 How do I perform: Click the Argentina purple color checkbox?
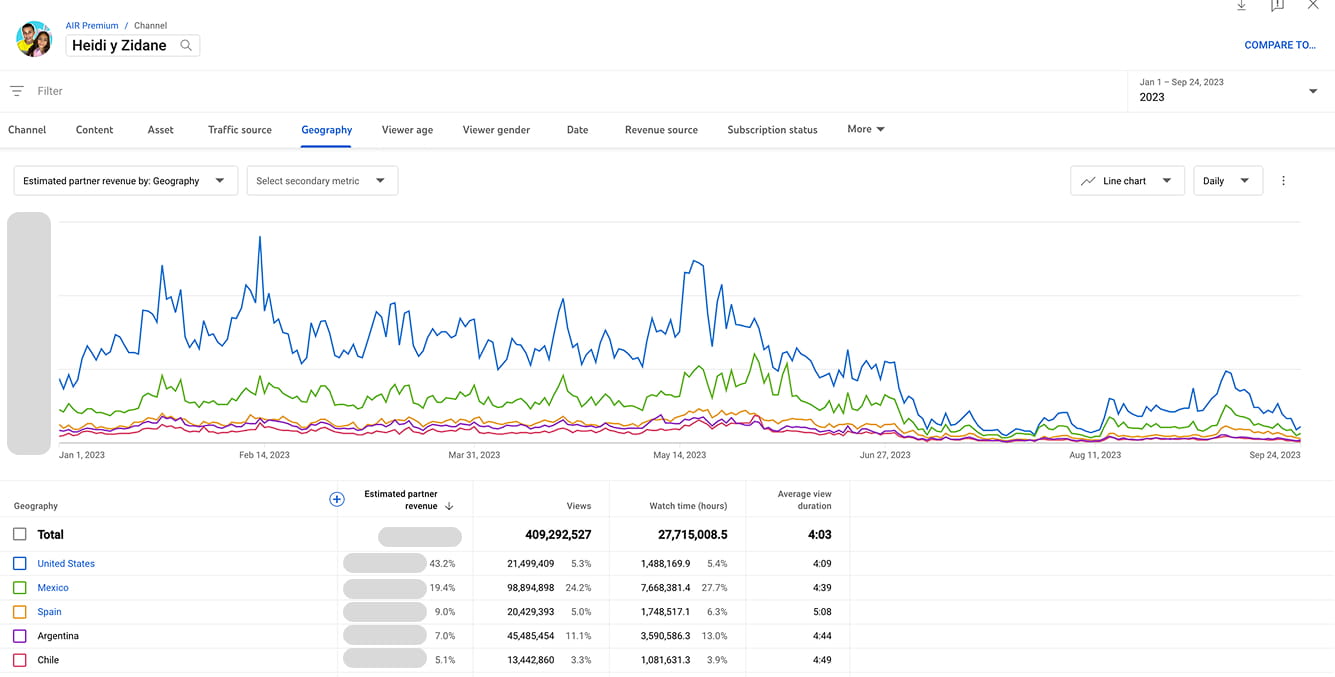click(20, 636)
